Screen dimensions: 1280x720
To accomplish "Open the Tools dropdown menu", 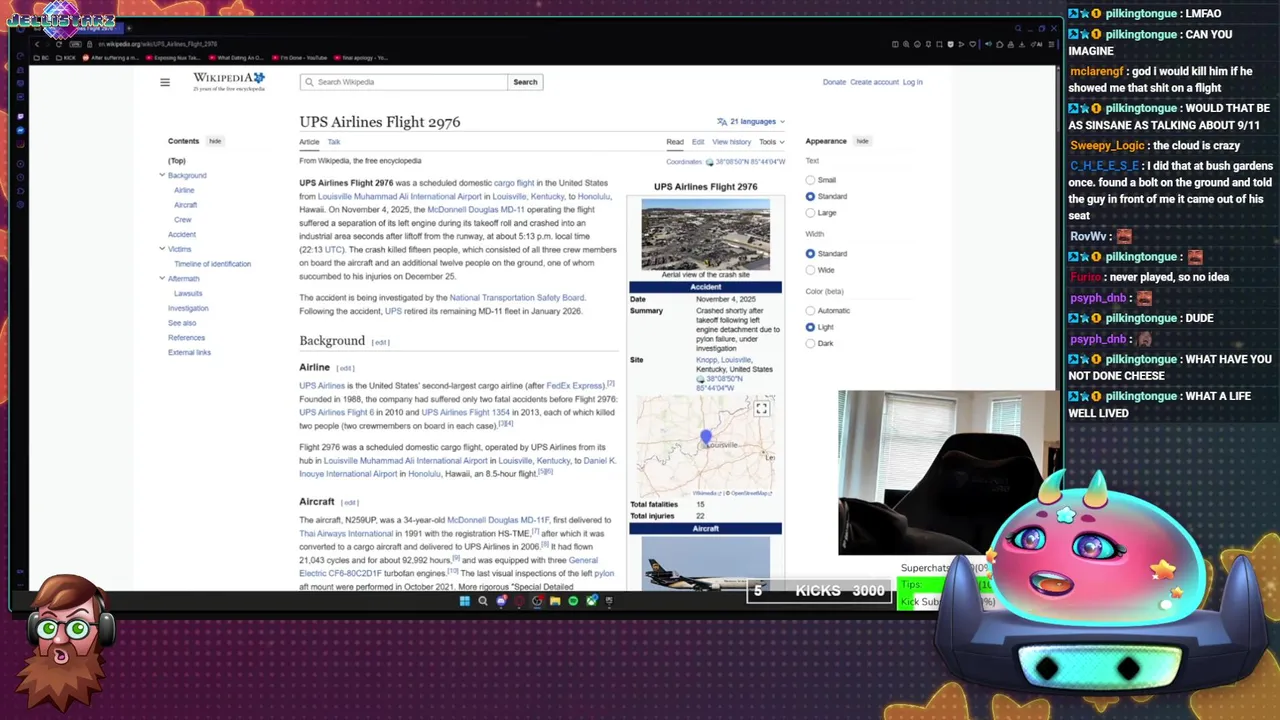I will pos(770,142).
